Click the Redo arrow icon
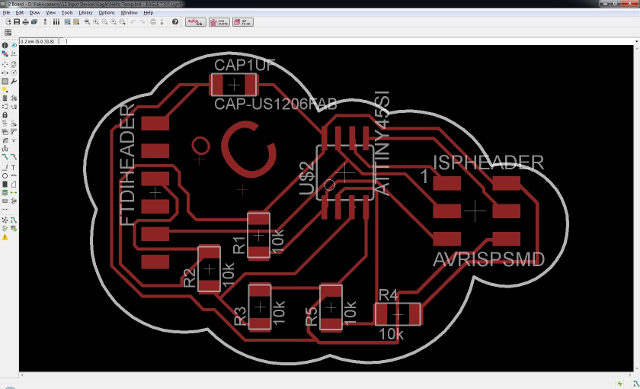Screen dimensions: 640x389 coord(142,22)
